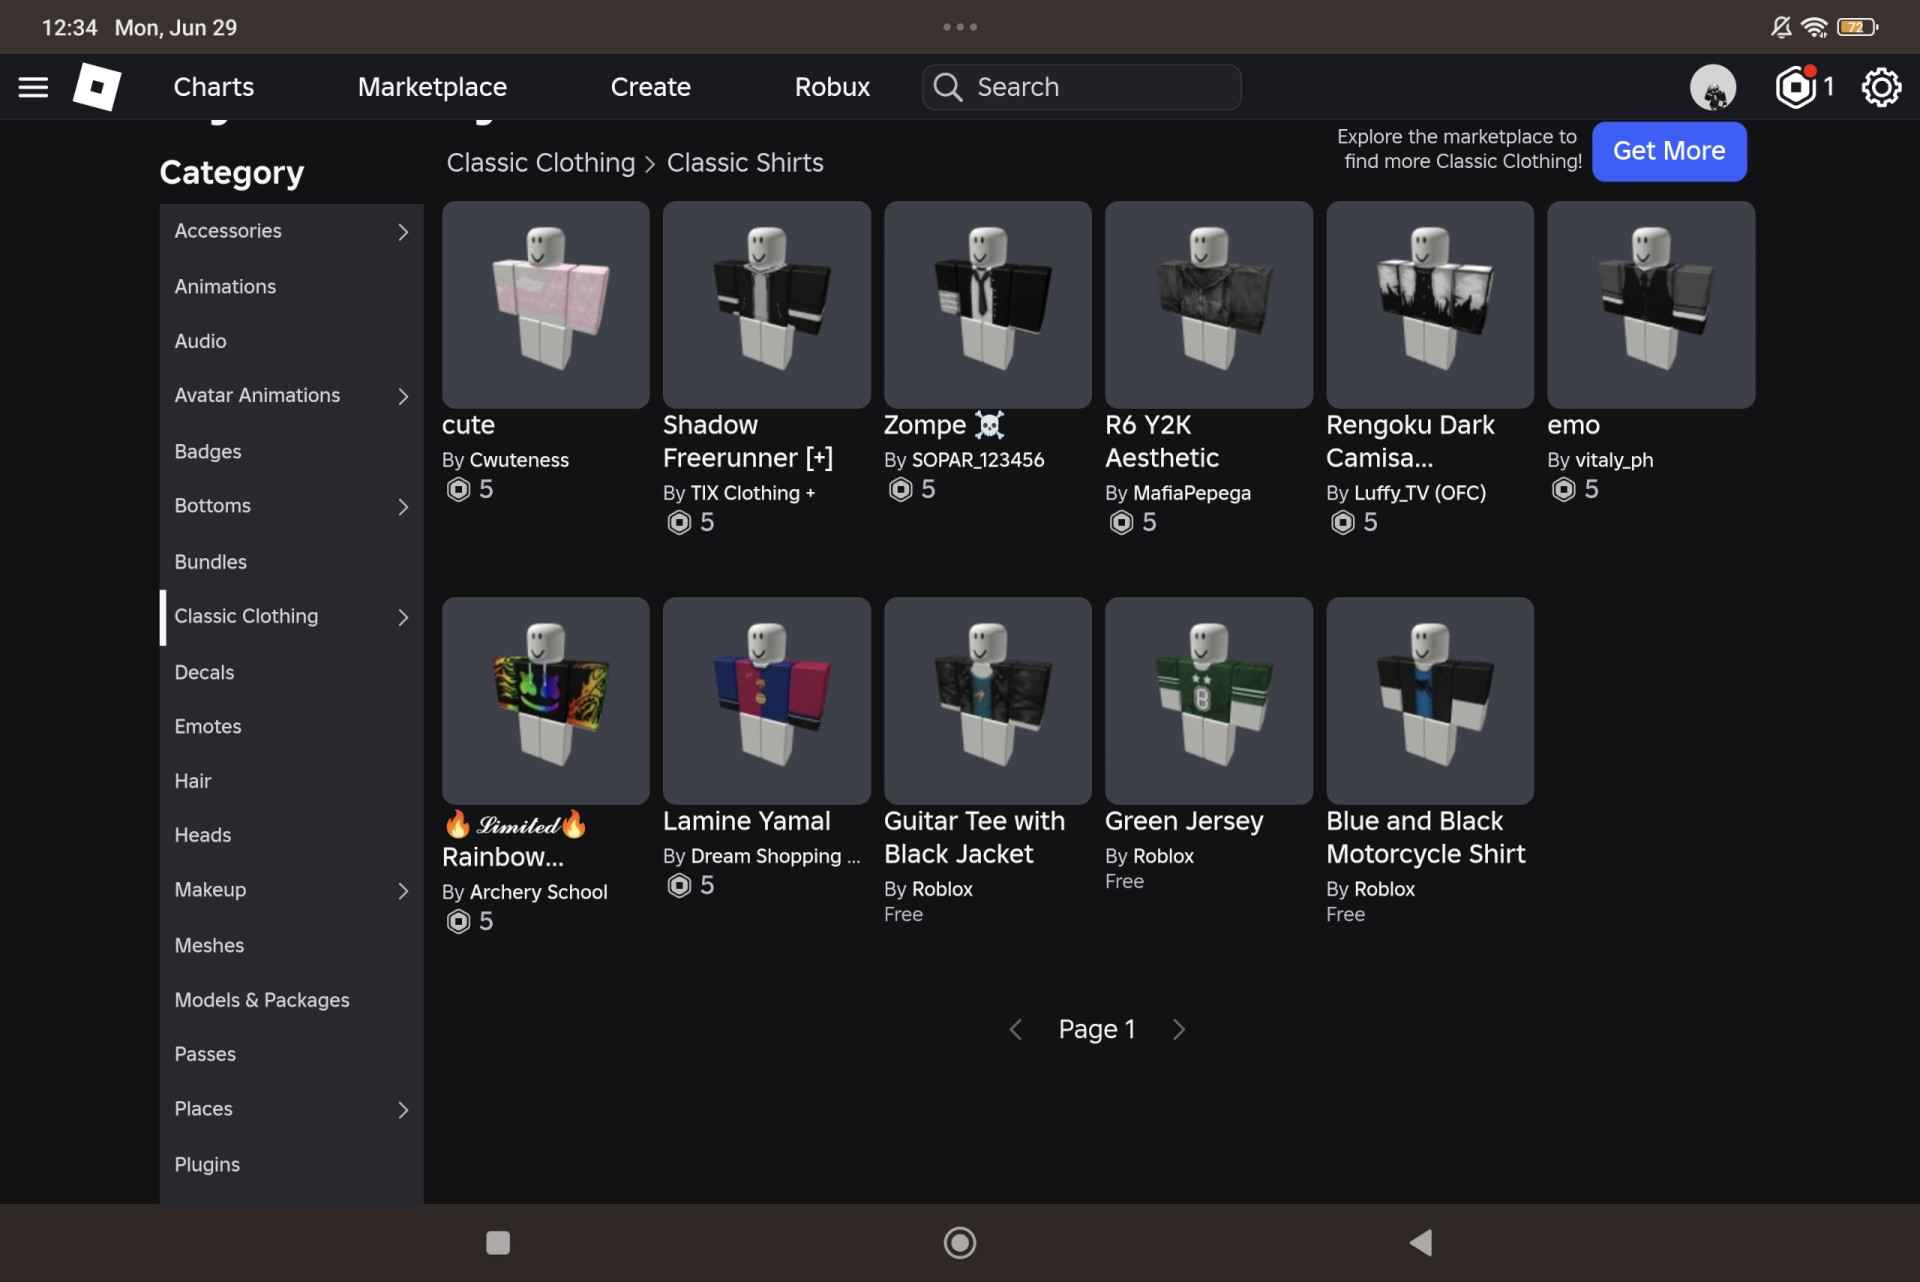Select the Meshes category

pyautogui.click(x=291, y=945)
